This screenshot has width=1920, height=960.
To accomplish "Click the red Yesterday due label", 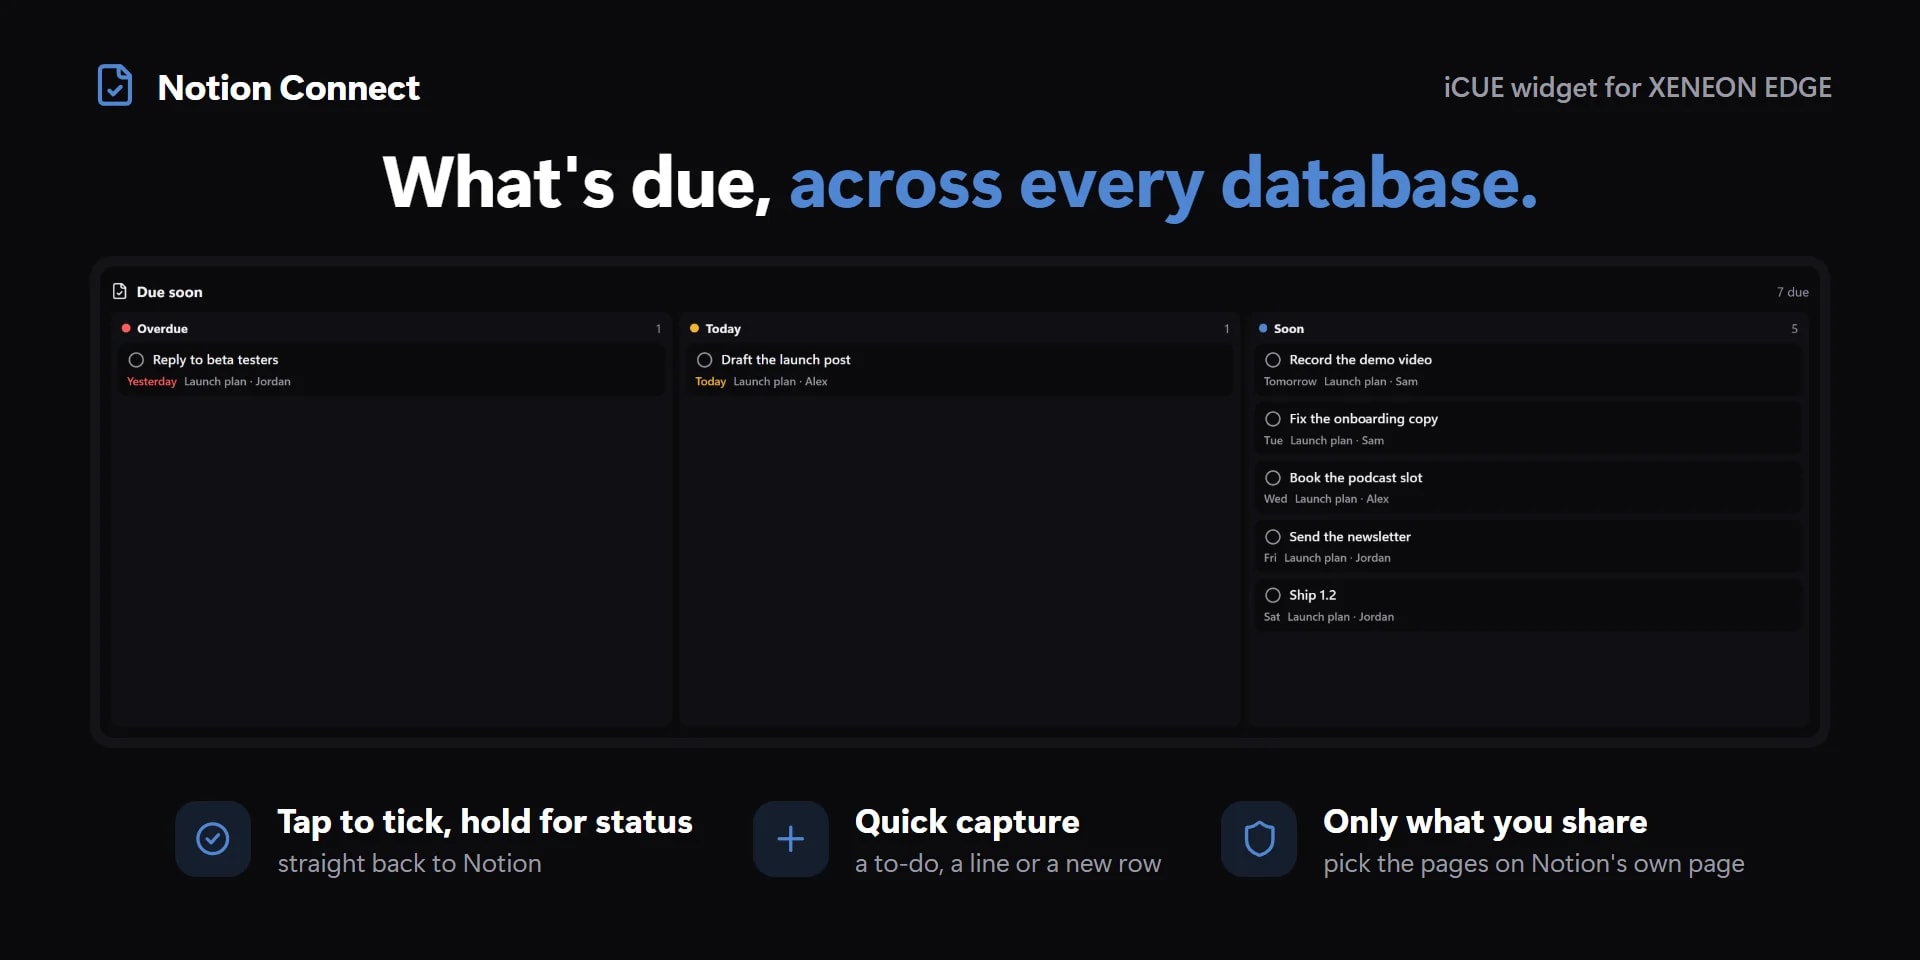I will coord(152,382).
